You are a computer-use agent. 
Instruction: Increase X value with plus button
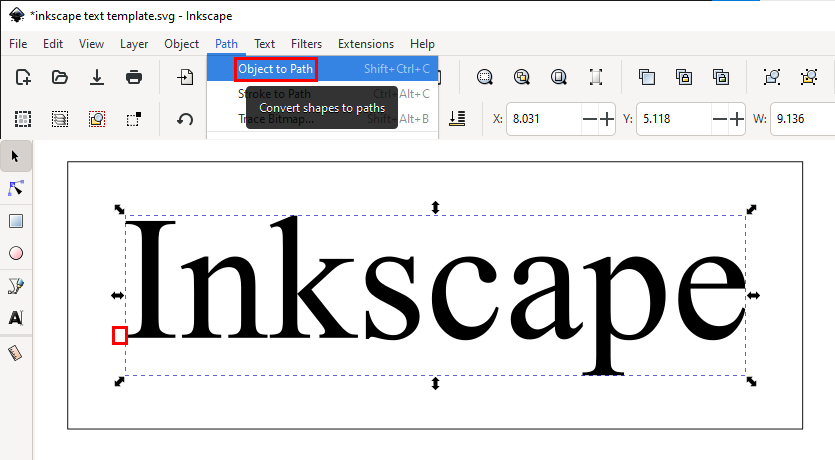coord(607,119)
